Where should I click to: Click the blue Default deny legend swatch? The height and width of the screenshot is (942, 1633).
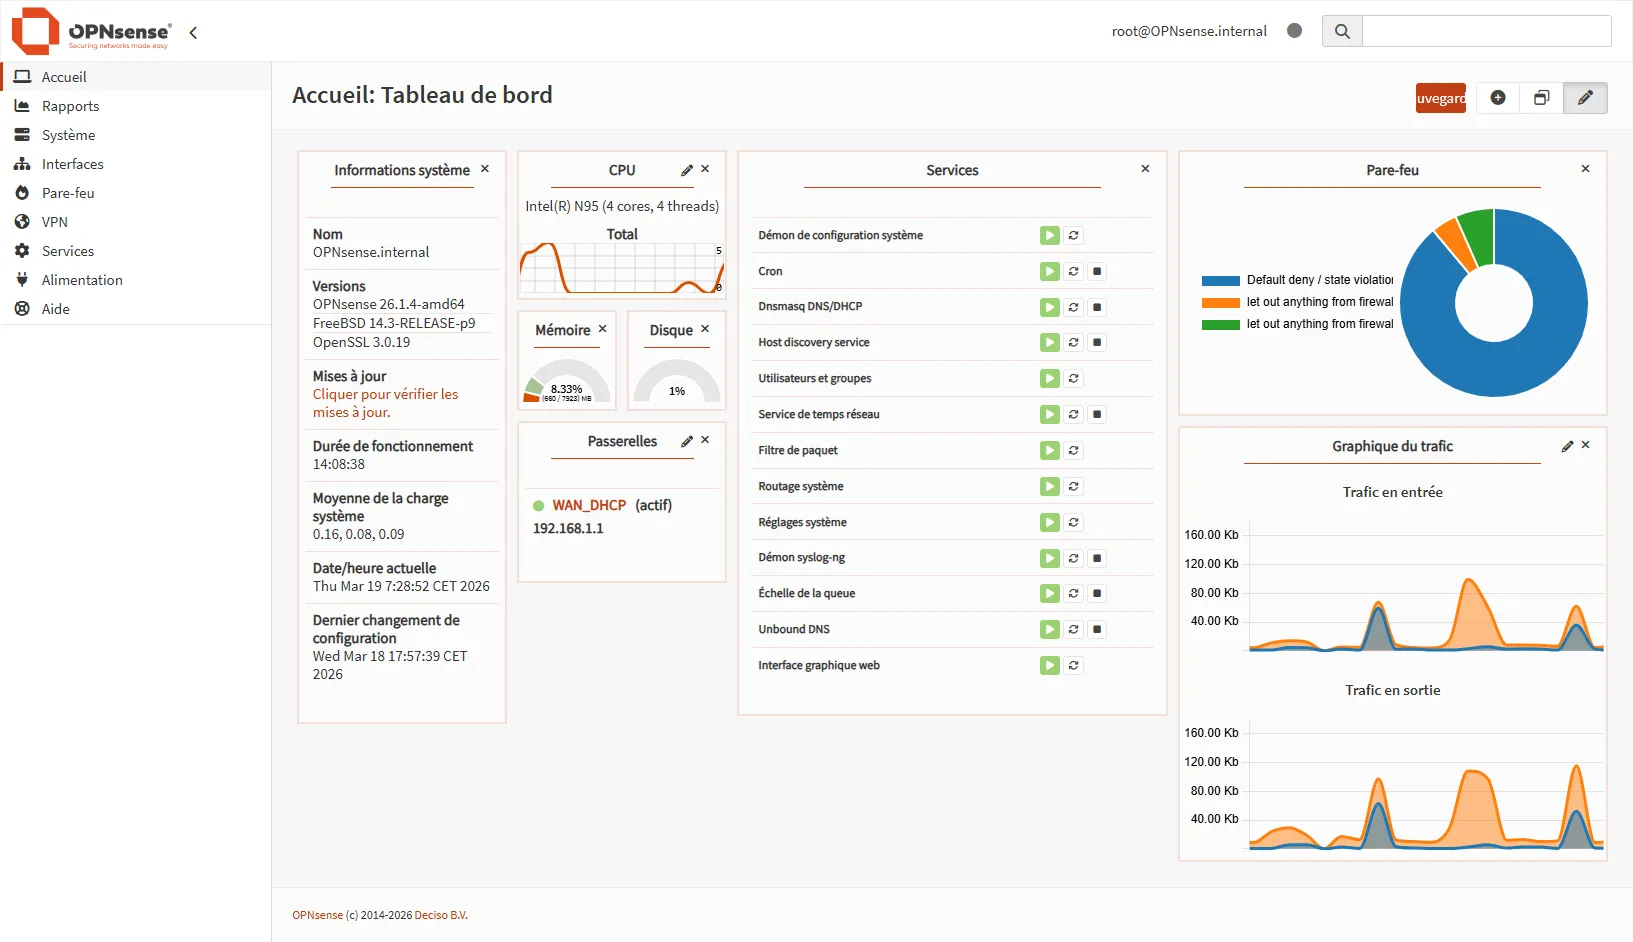tap(1220, 280)
